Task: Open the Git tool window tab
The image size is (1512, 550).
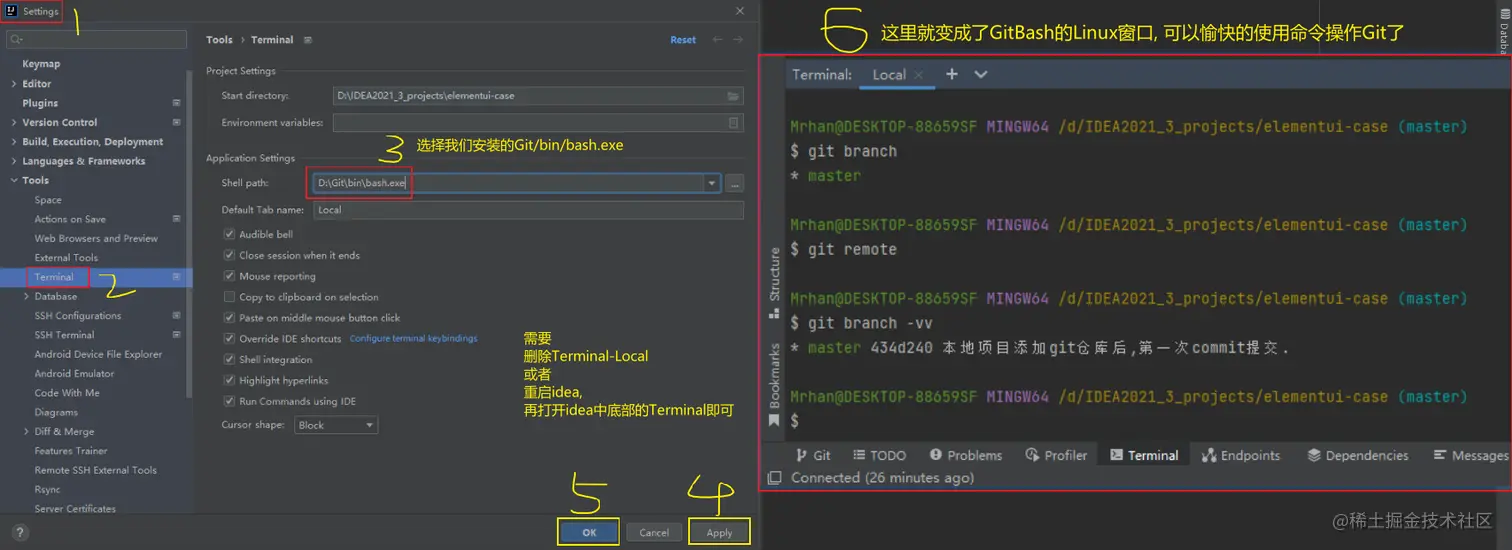Action: pos(812,455)
